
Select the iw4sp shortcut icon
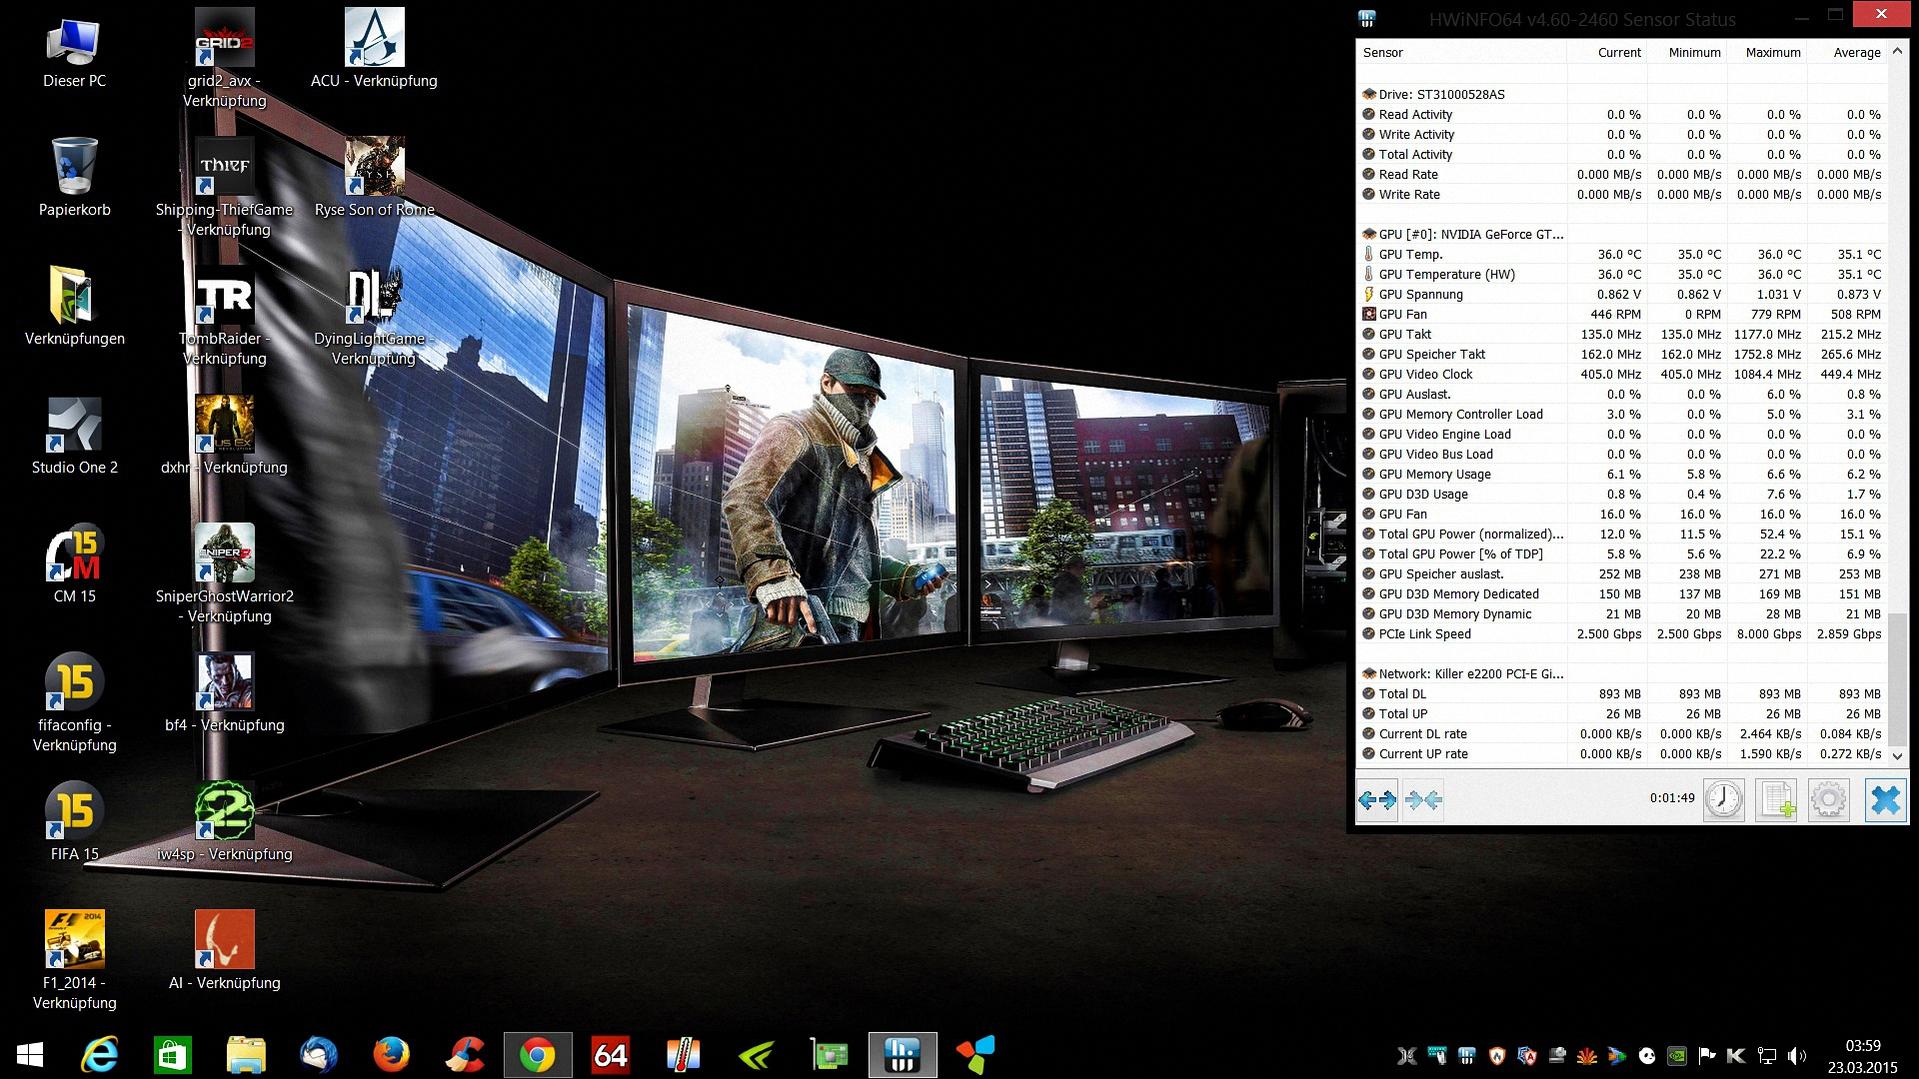(x=224, y=811)
